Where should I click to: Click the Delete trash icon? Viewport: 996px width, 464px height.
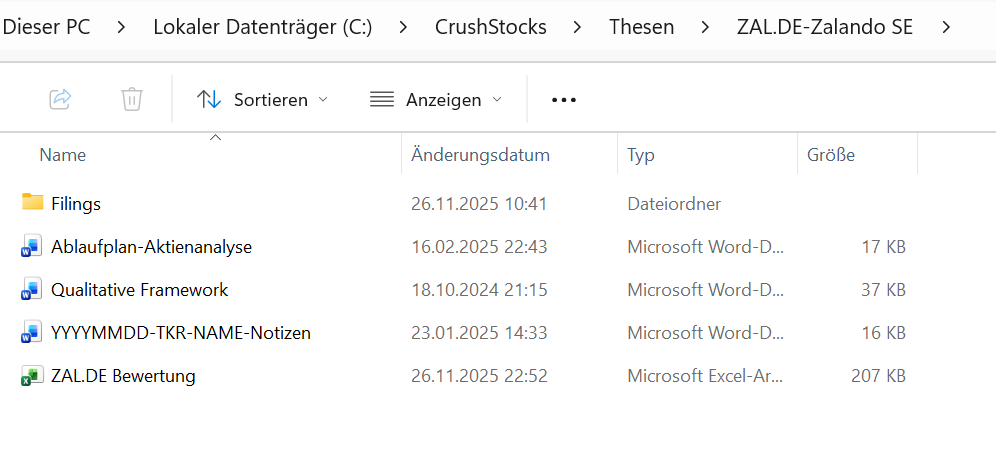[132, 99]
